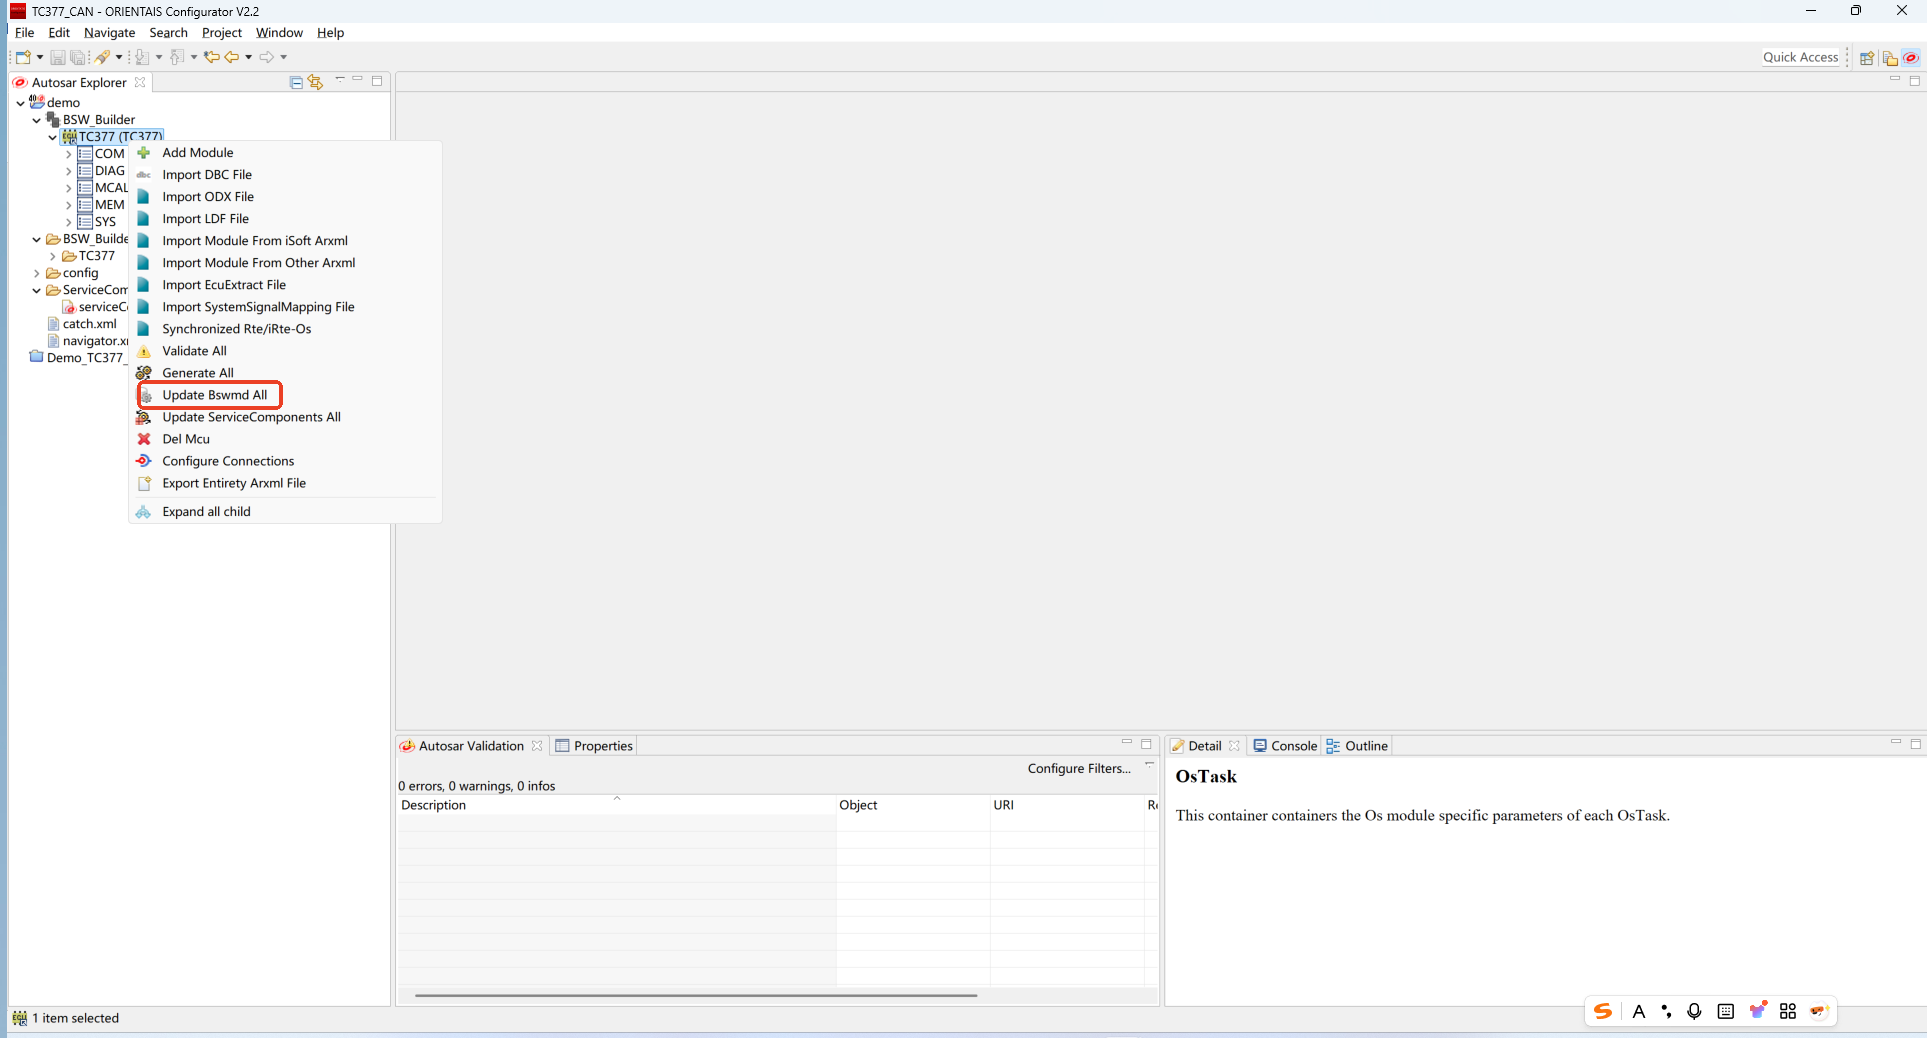1927x1038 pixels.
Task: Select Update Bswmd All from context menu
Action: 214,395
